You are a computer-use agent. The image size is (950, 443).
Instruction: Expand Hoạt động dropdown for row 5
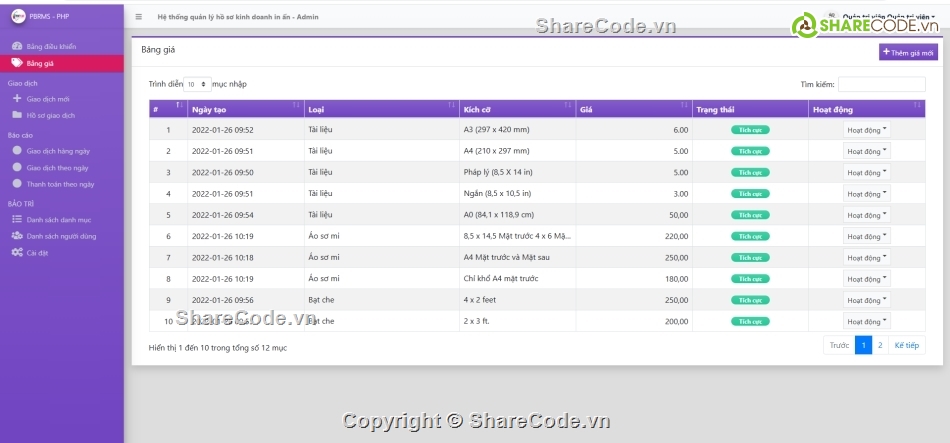pos(866,215)
